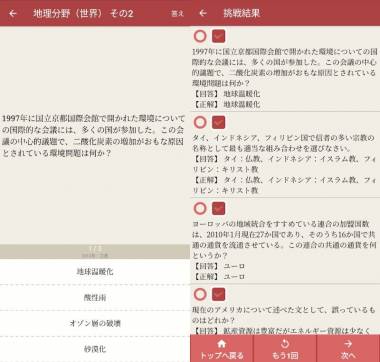This screenshot has width=380, height=362.
Task: Toggle checkbox for the ヨーロッパ common currency question
Action: tap(219, 208)
